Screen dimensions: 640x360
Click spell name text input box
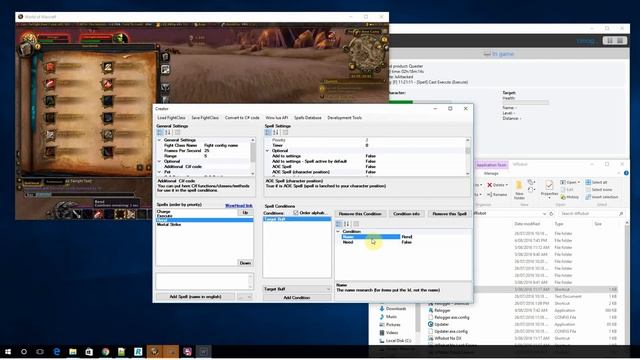pyautogui.click(x=204, y=281)
